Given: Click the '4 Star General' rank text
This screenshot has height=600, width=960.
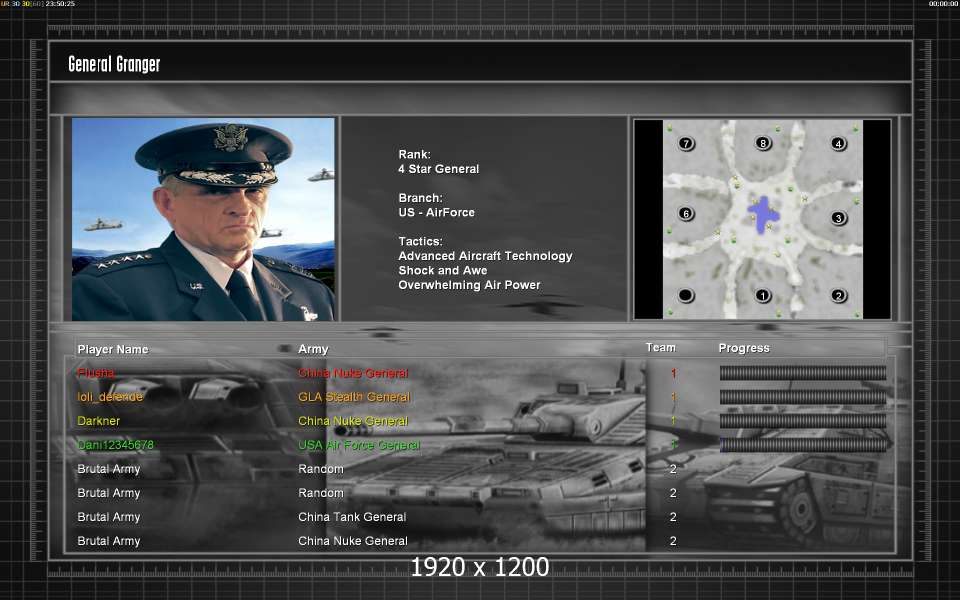Looking at the screenshot, I should click(438, 169).
